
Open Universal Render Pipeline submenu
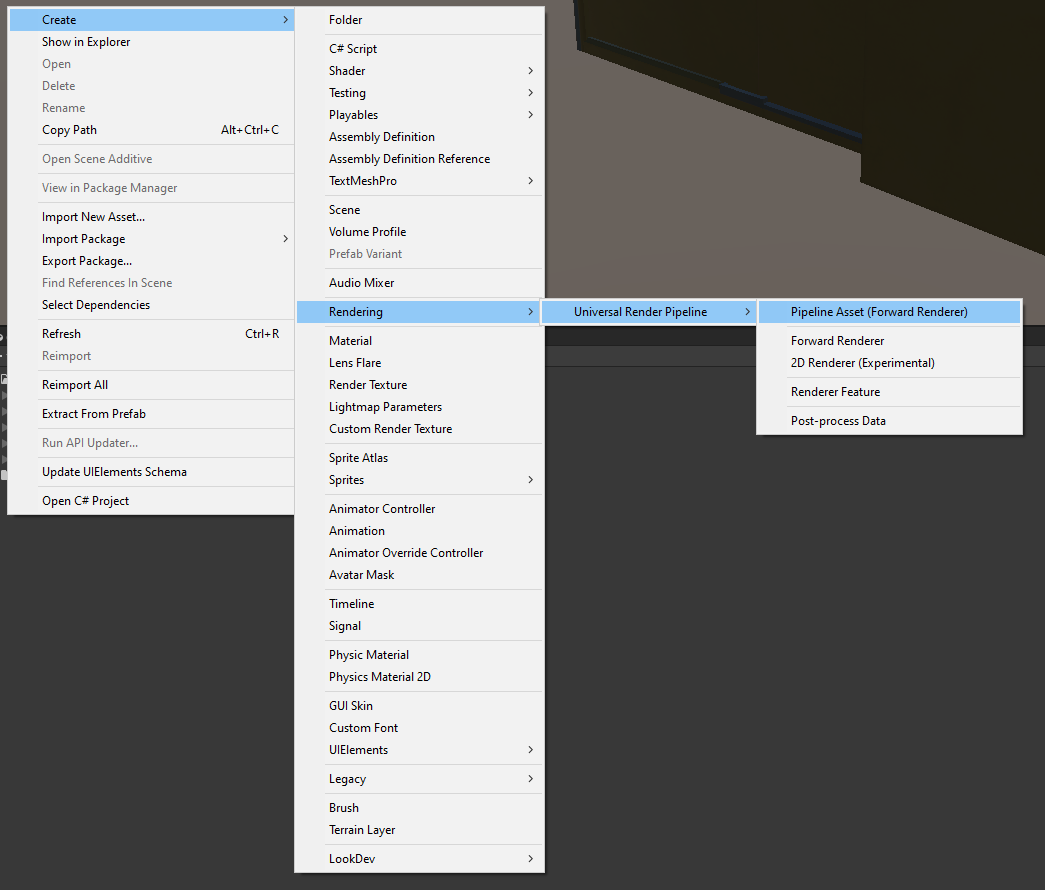pos(648,312)
